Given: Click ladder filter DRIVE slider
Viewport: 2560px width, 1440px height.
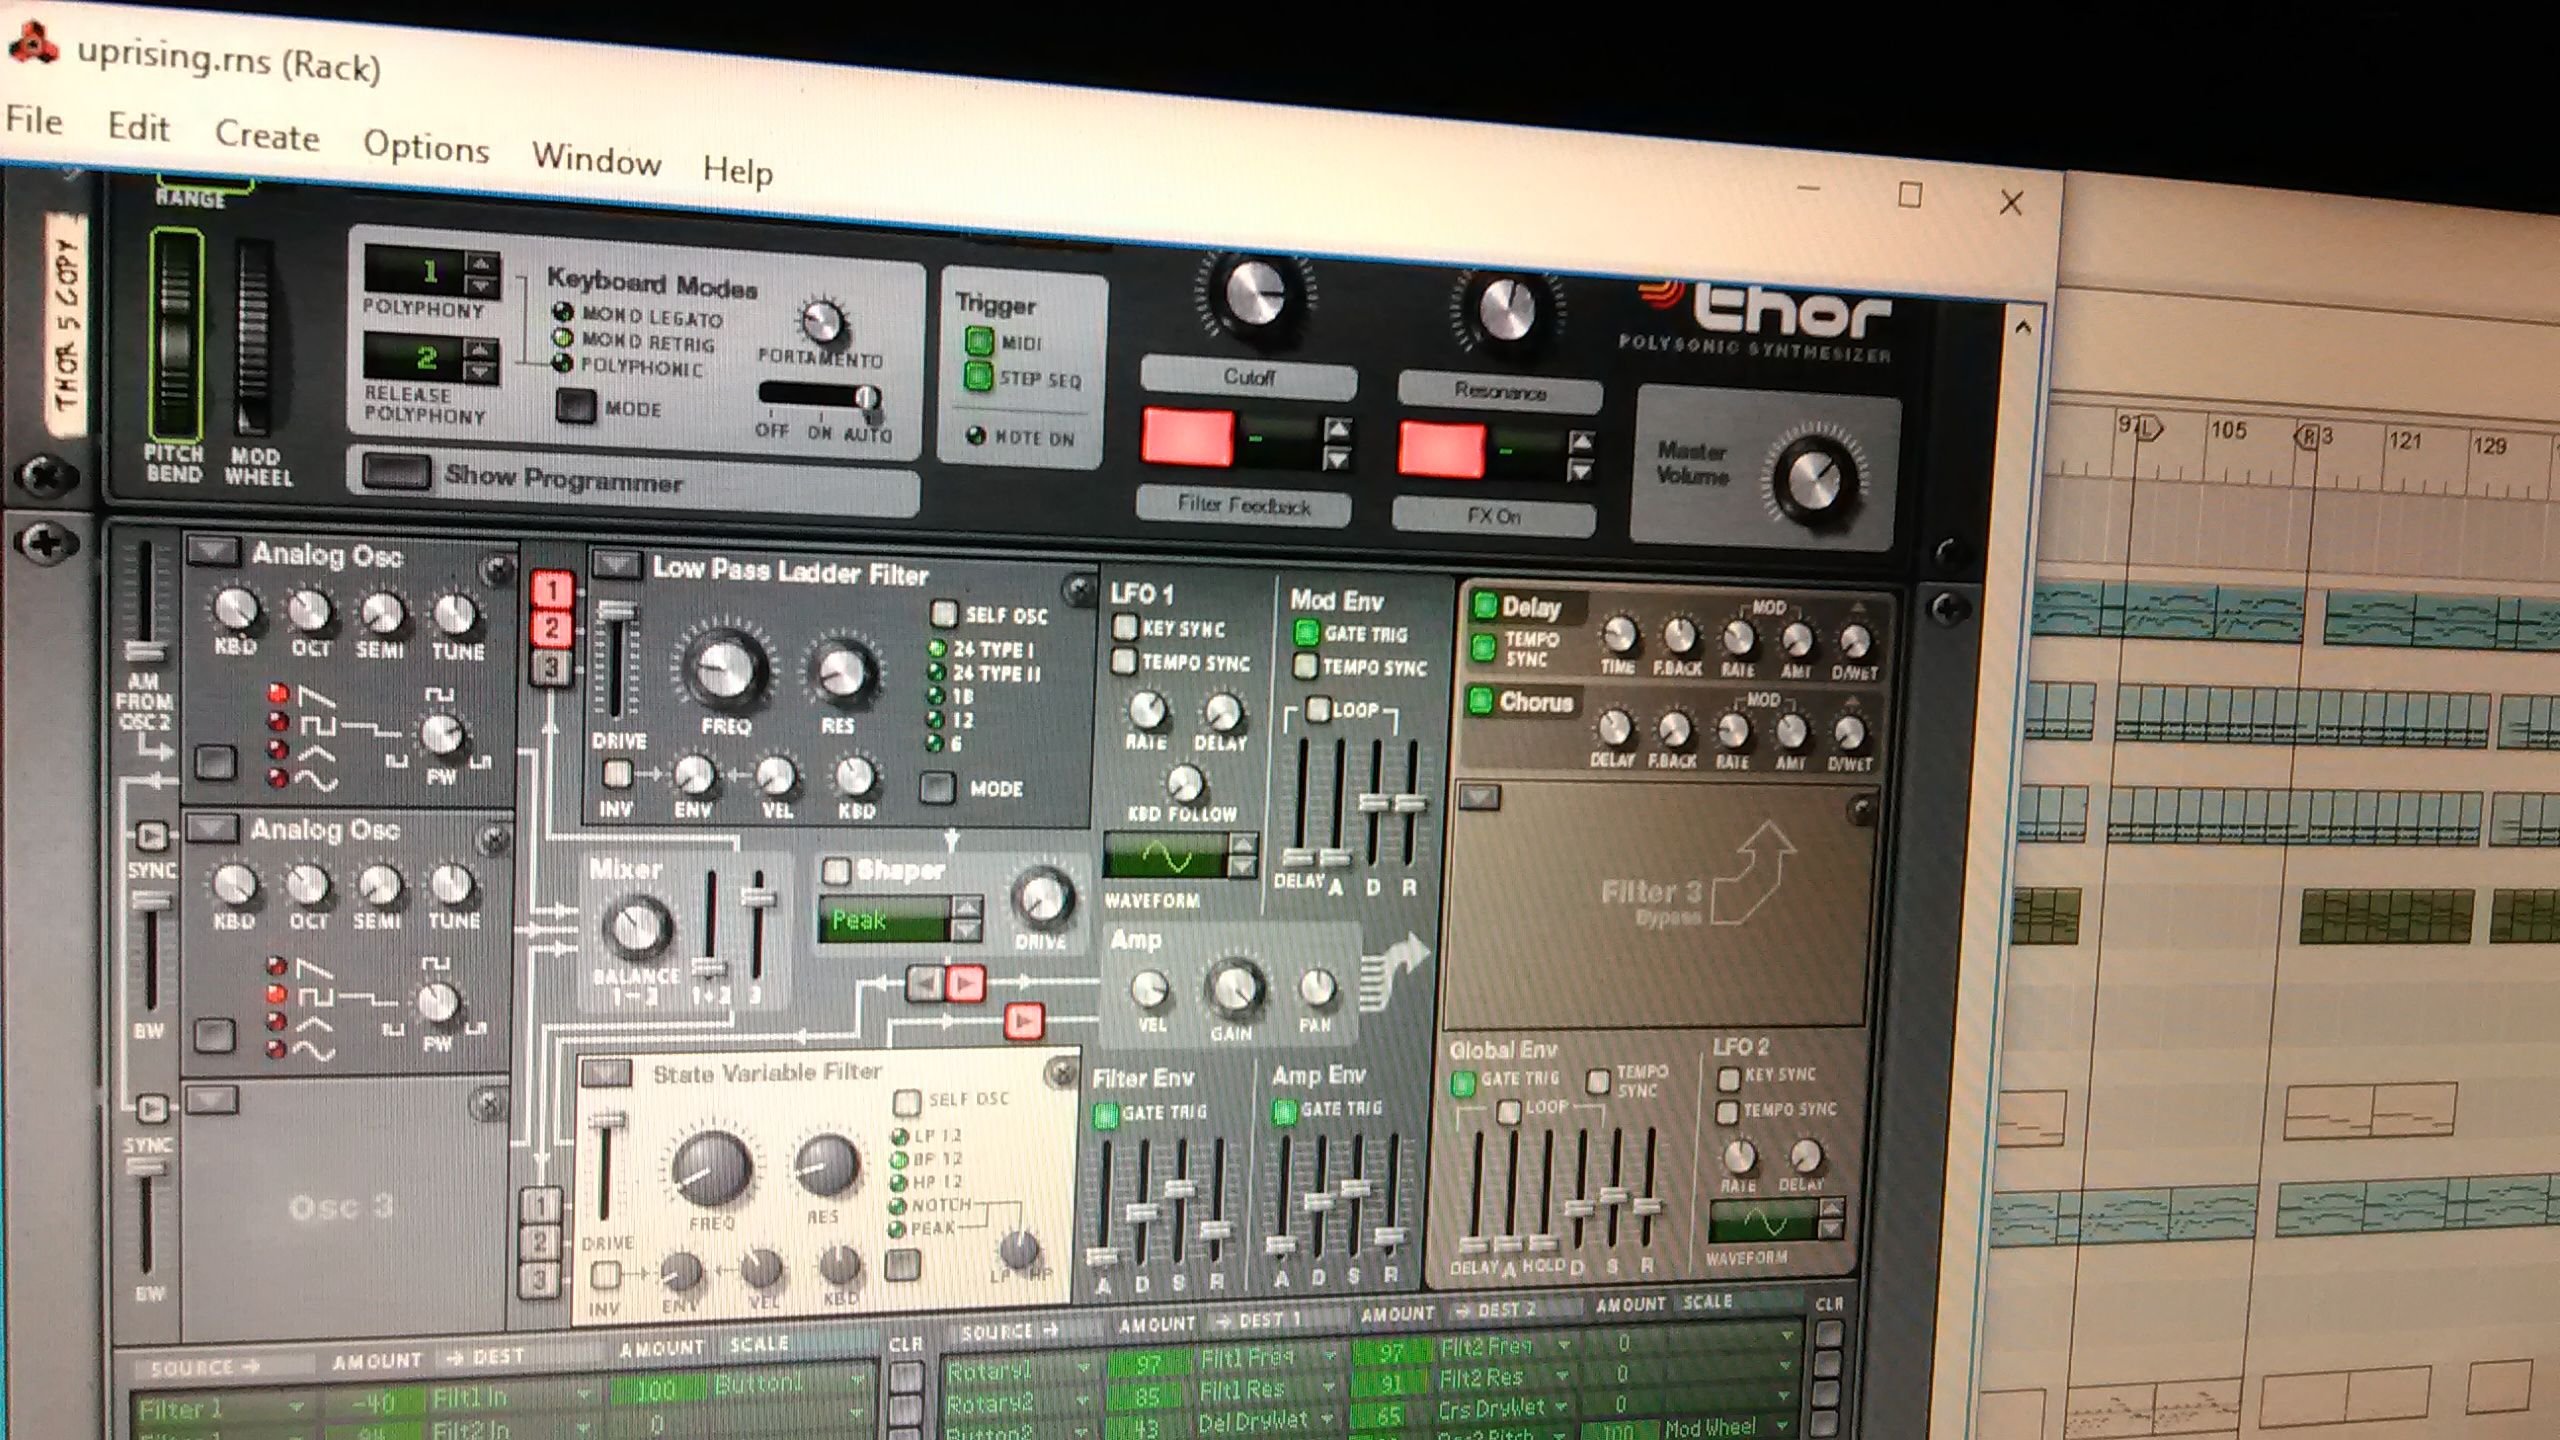Looking at the screenshot, I should click(616, 660).
